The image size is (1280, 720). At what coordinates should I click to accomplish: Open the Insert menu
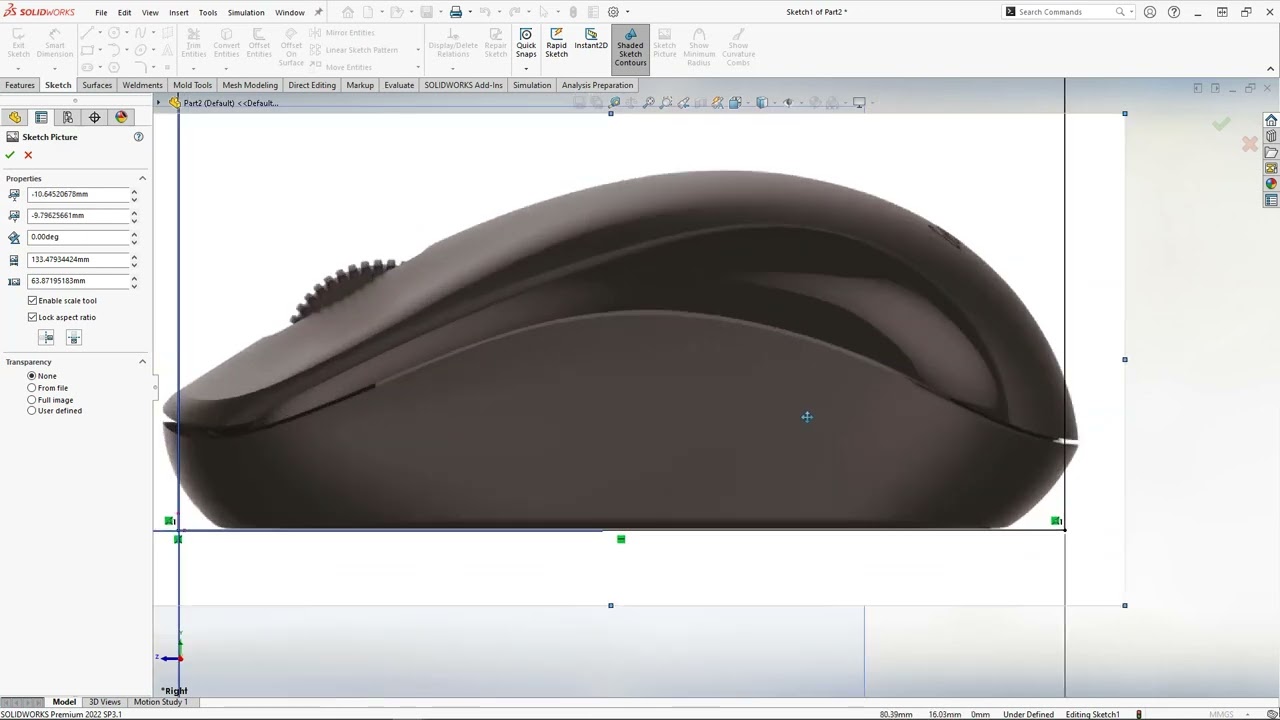pos(179,13)
